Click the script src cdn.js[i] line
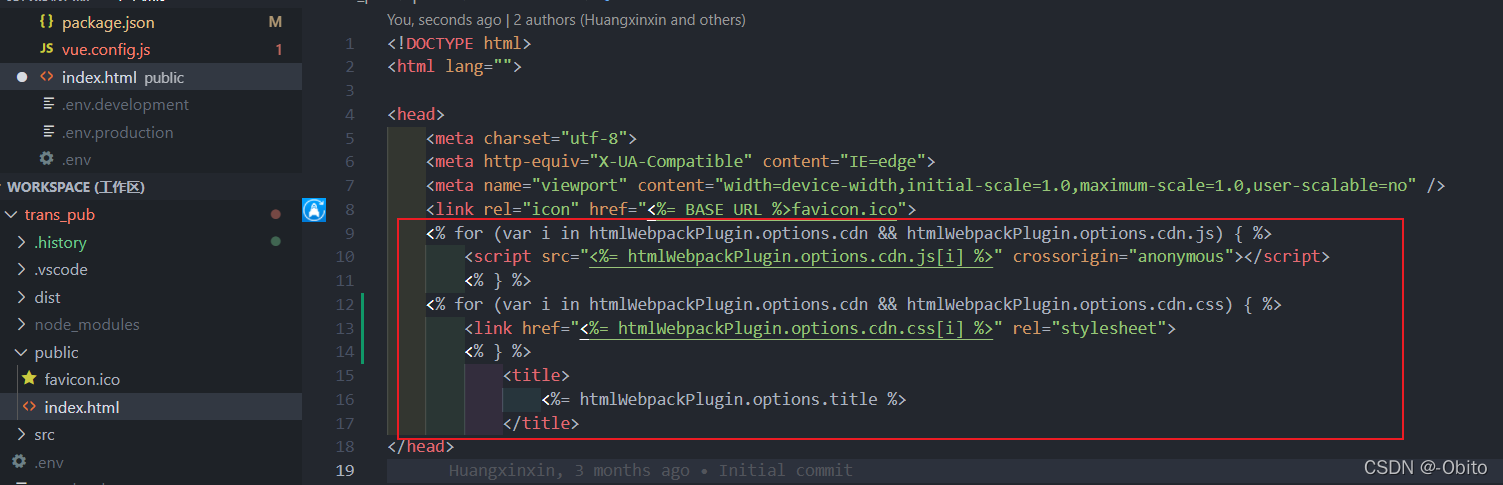This screenshot has height=485, width=1503. 897,257
